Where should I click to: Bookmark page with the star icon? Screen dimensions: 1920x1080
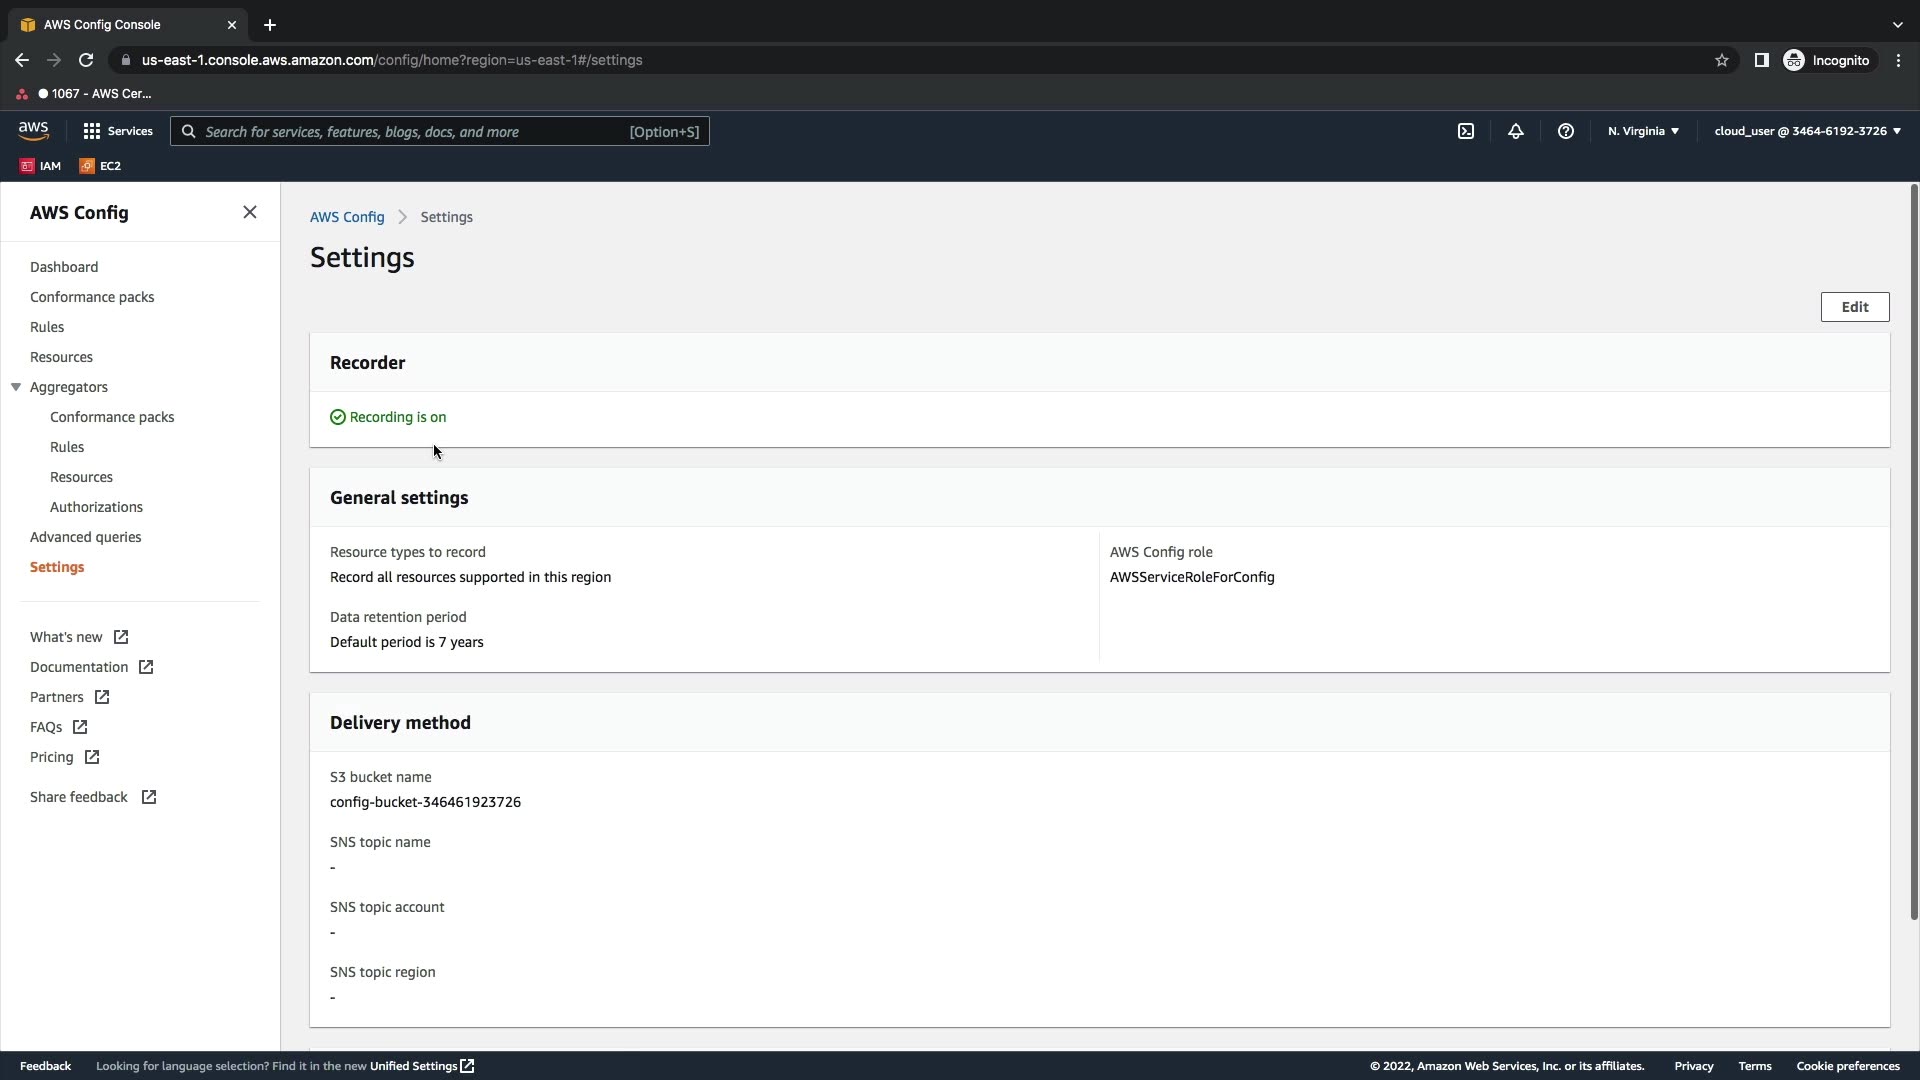click(1722, 60)
